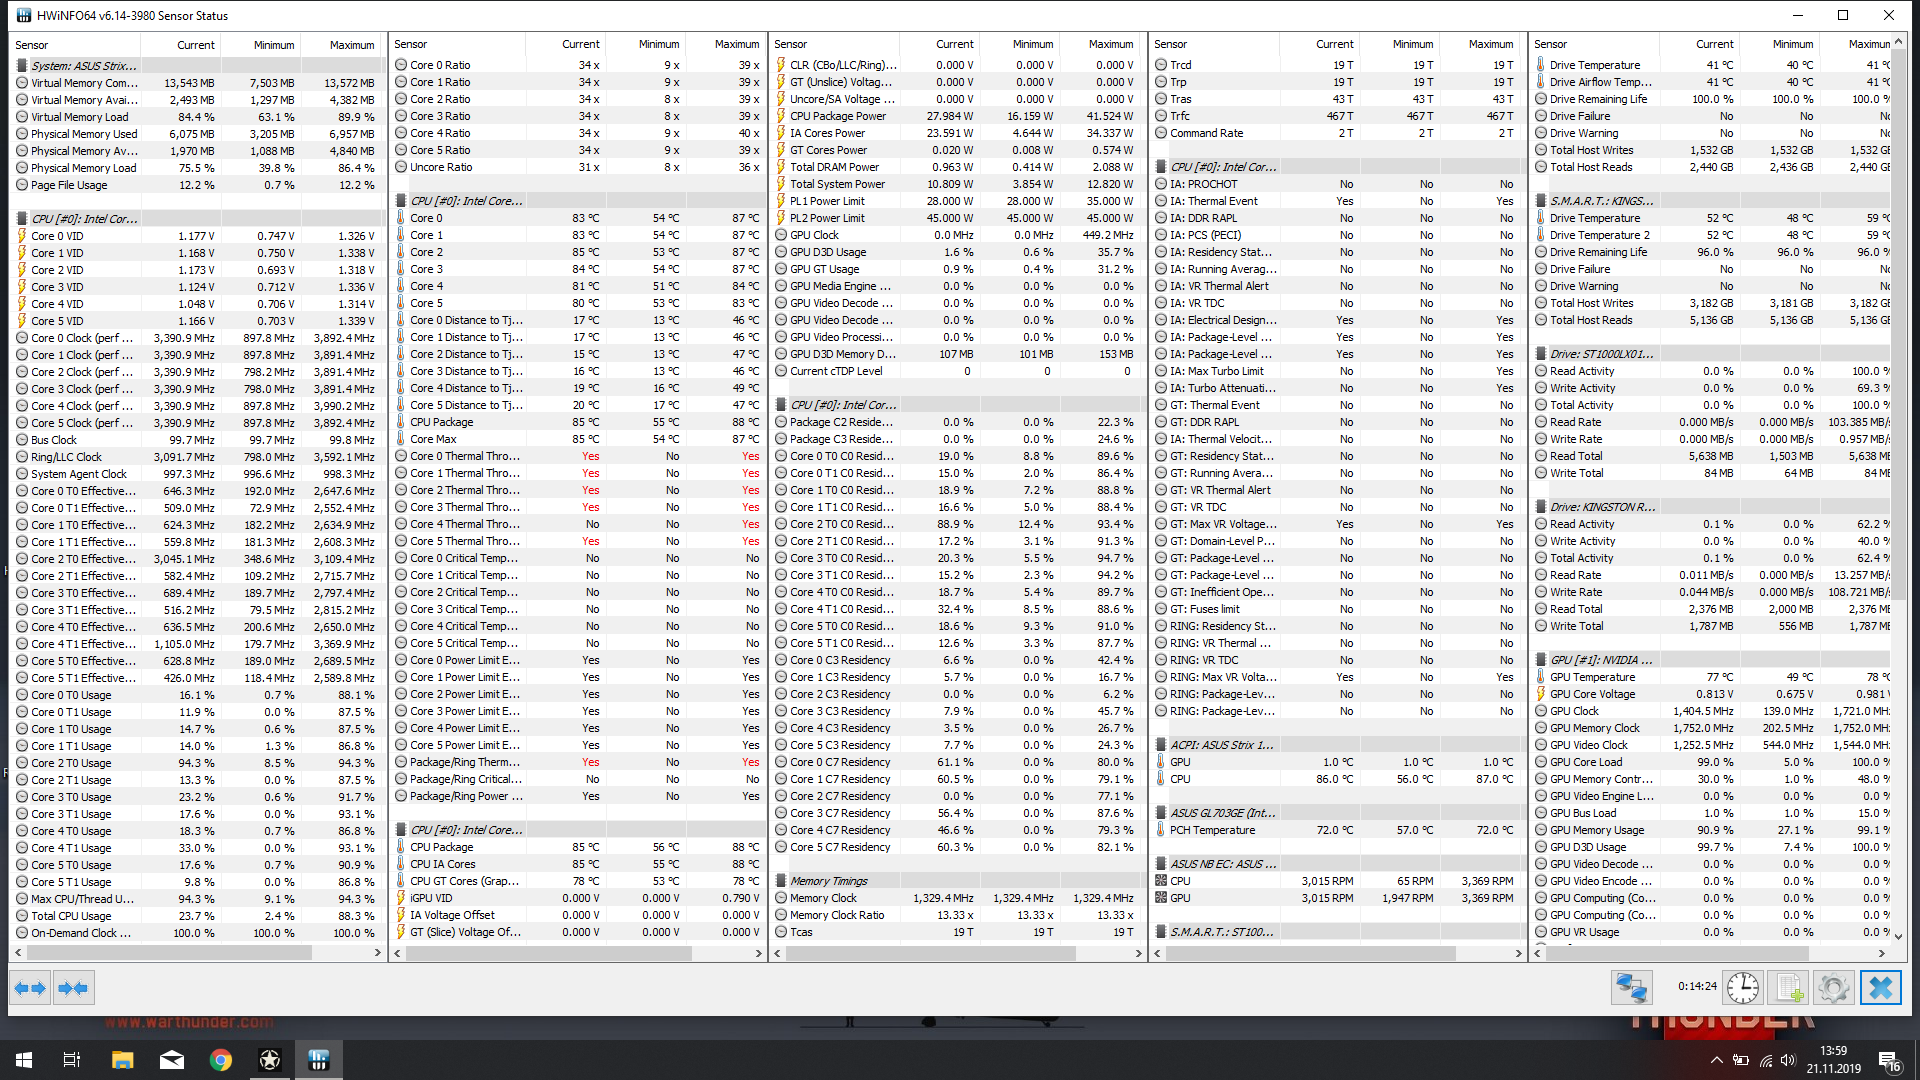Open the volume control in system tray

1788,1060
